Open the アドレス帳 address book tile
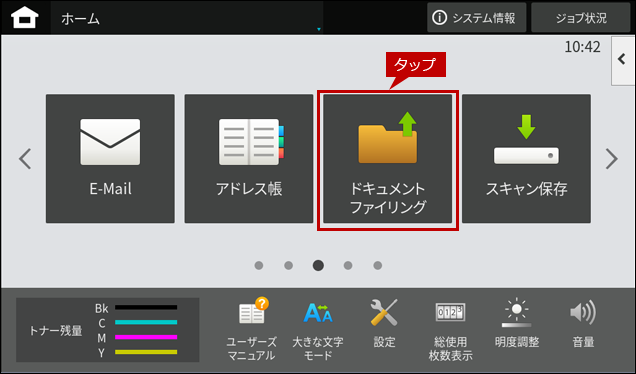636x374 pixels. (249, 159)
